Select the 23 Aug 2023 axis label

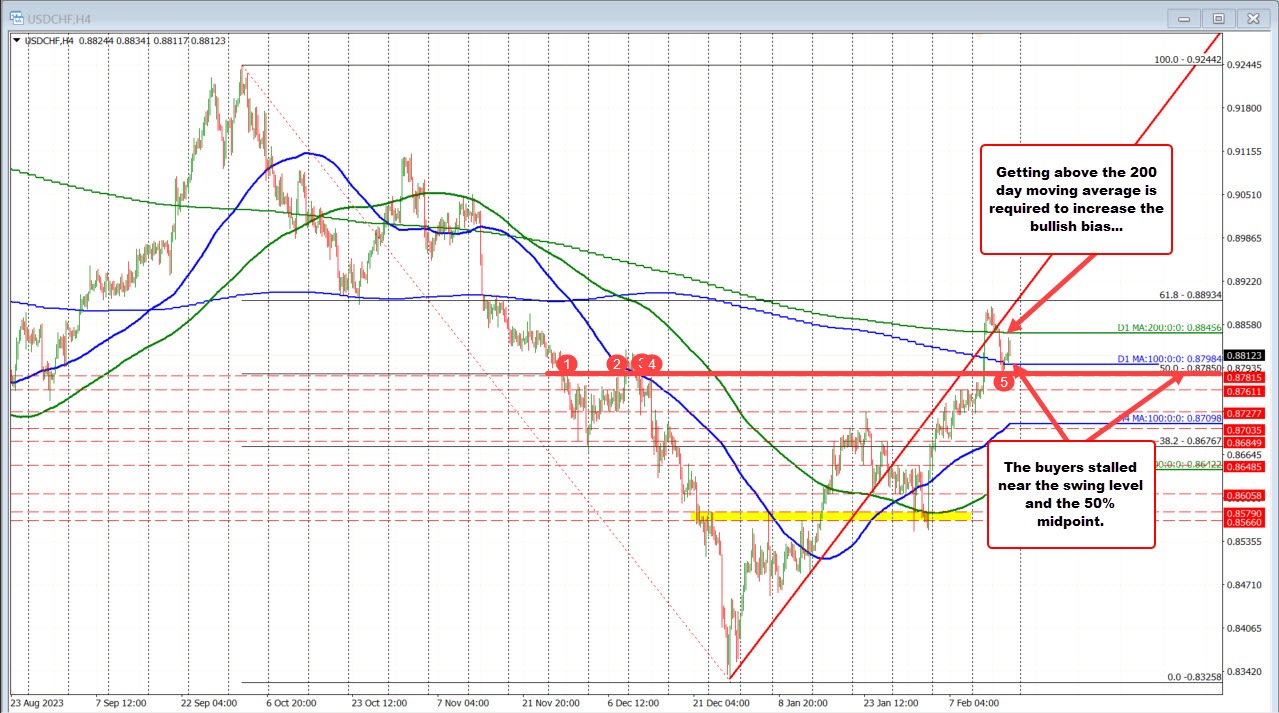click(x=38, y=703)
